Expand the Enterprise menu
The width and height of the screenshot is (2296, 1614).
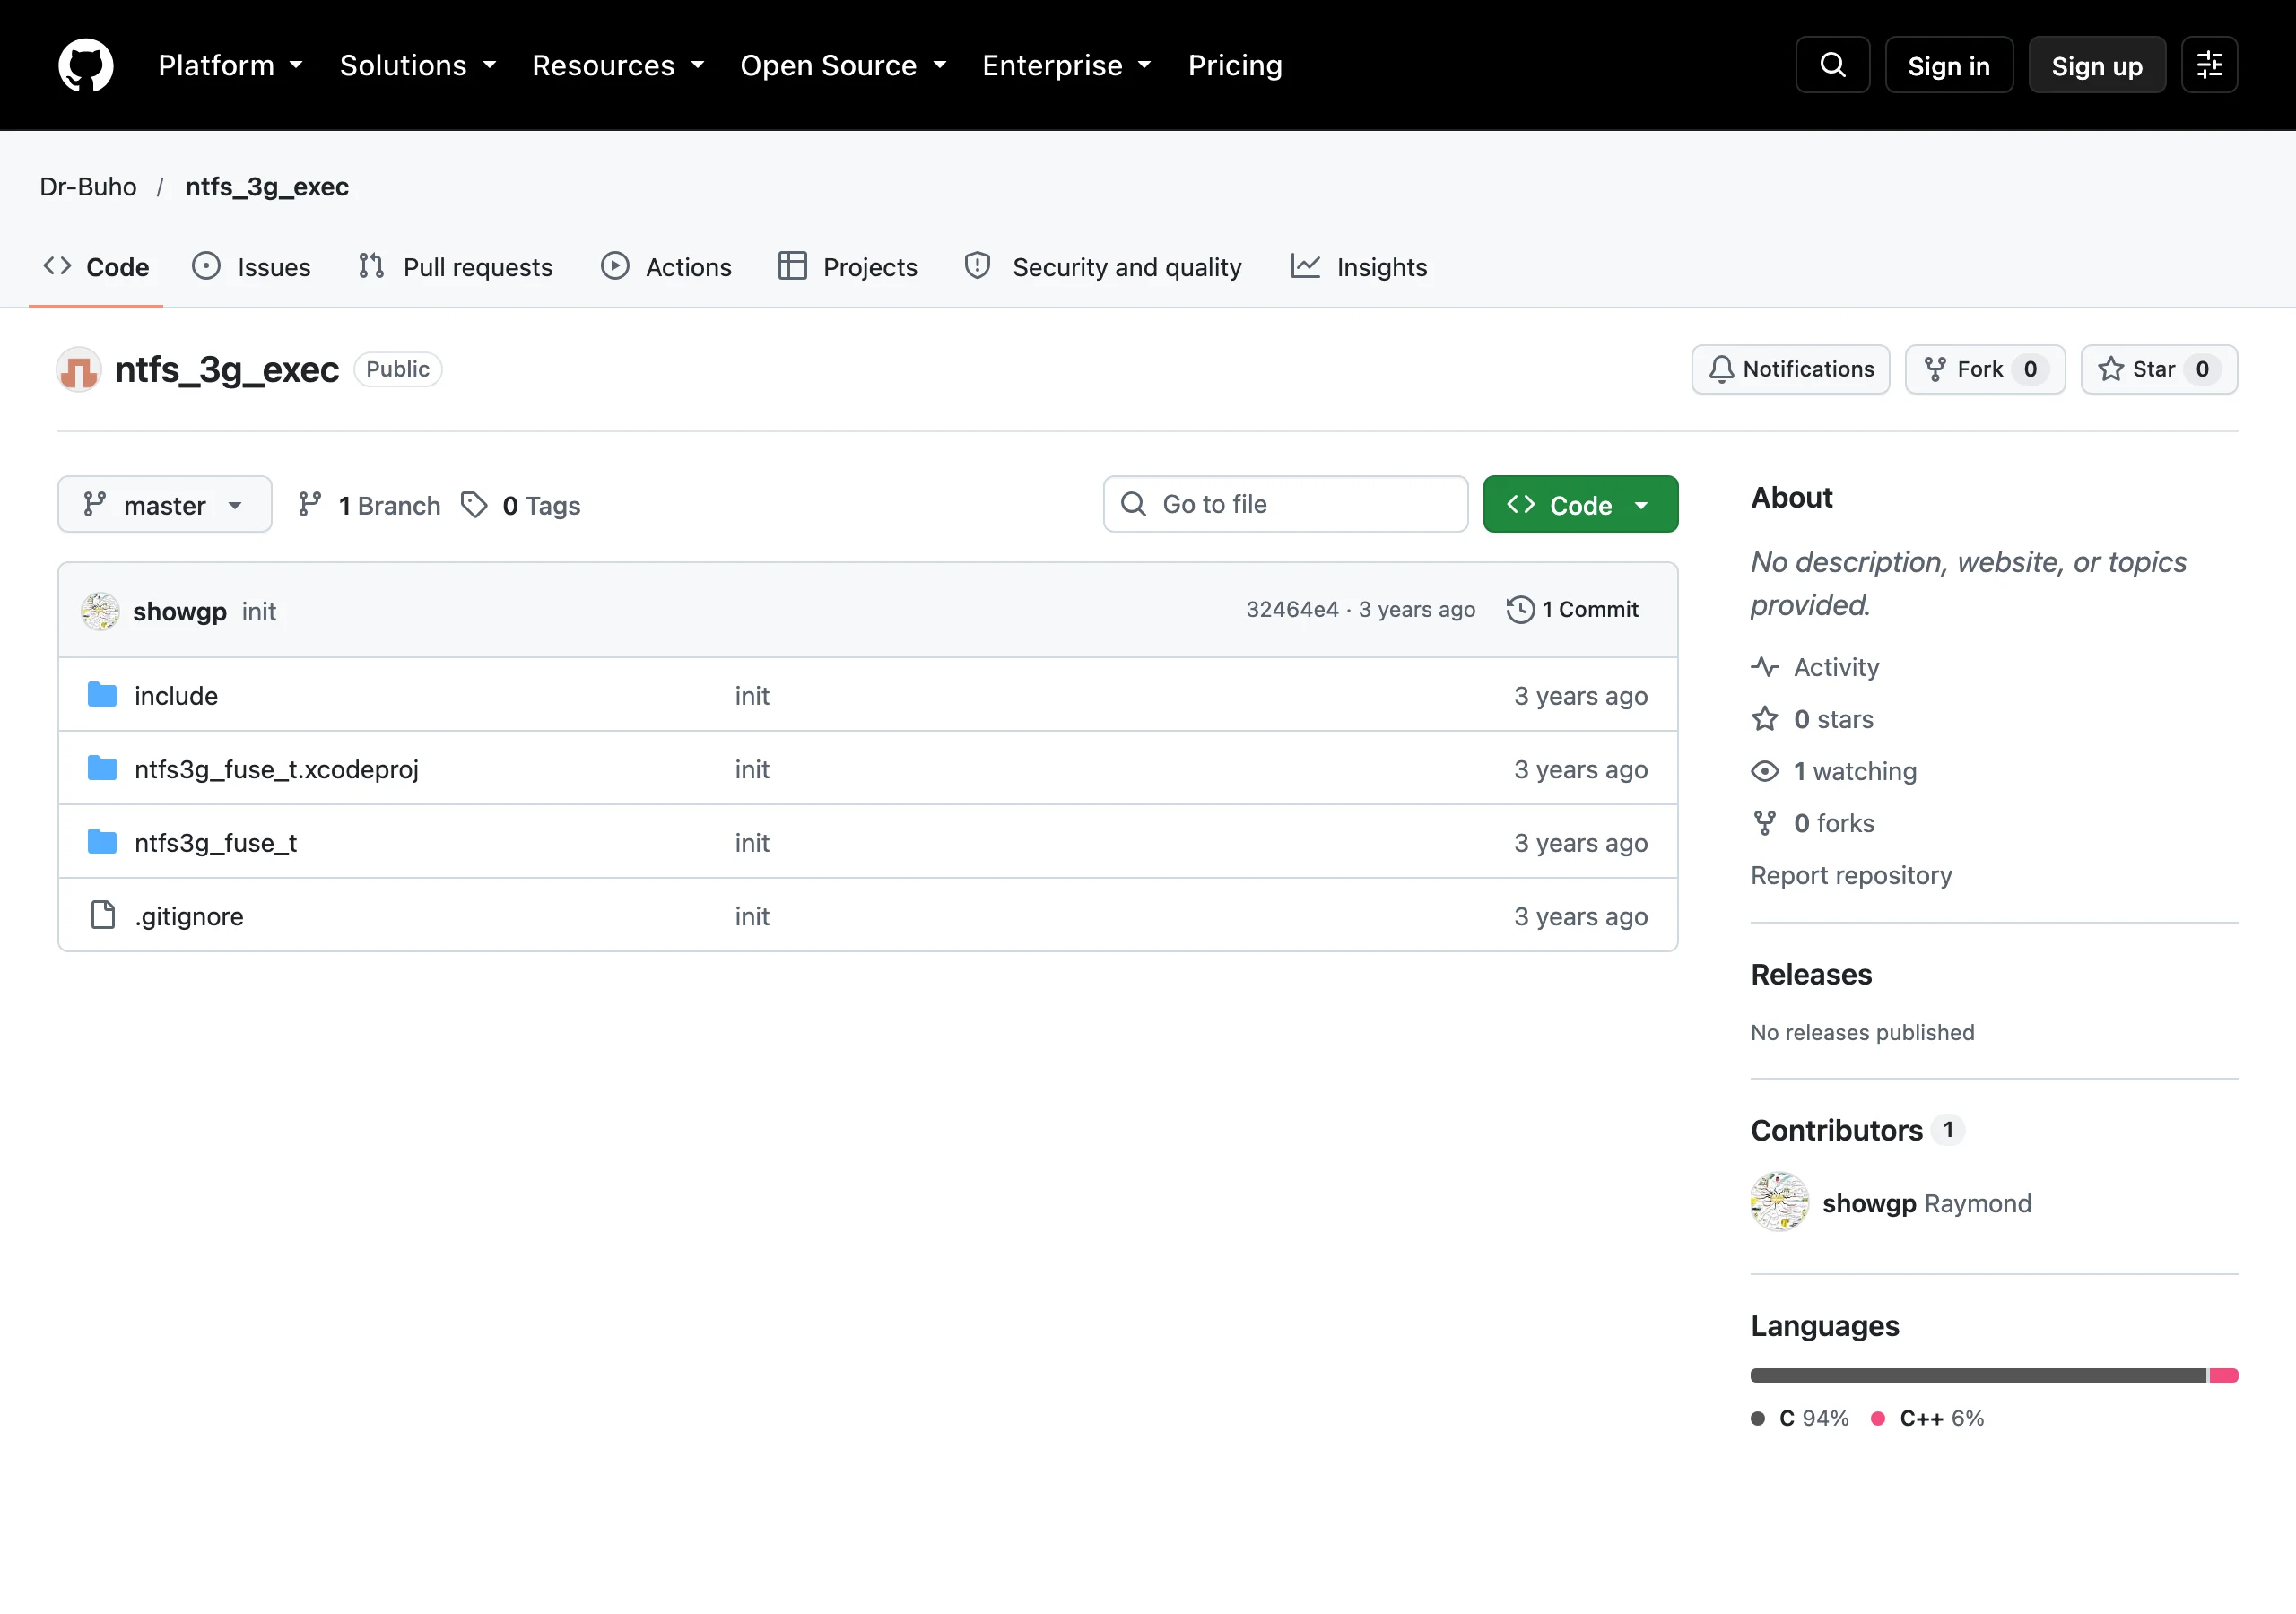(x=1067, y=65)
